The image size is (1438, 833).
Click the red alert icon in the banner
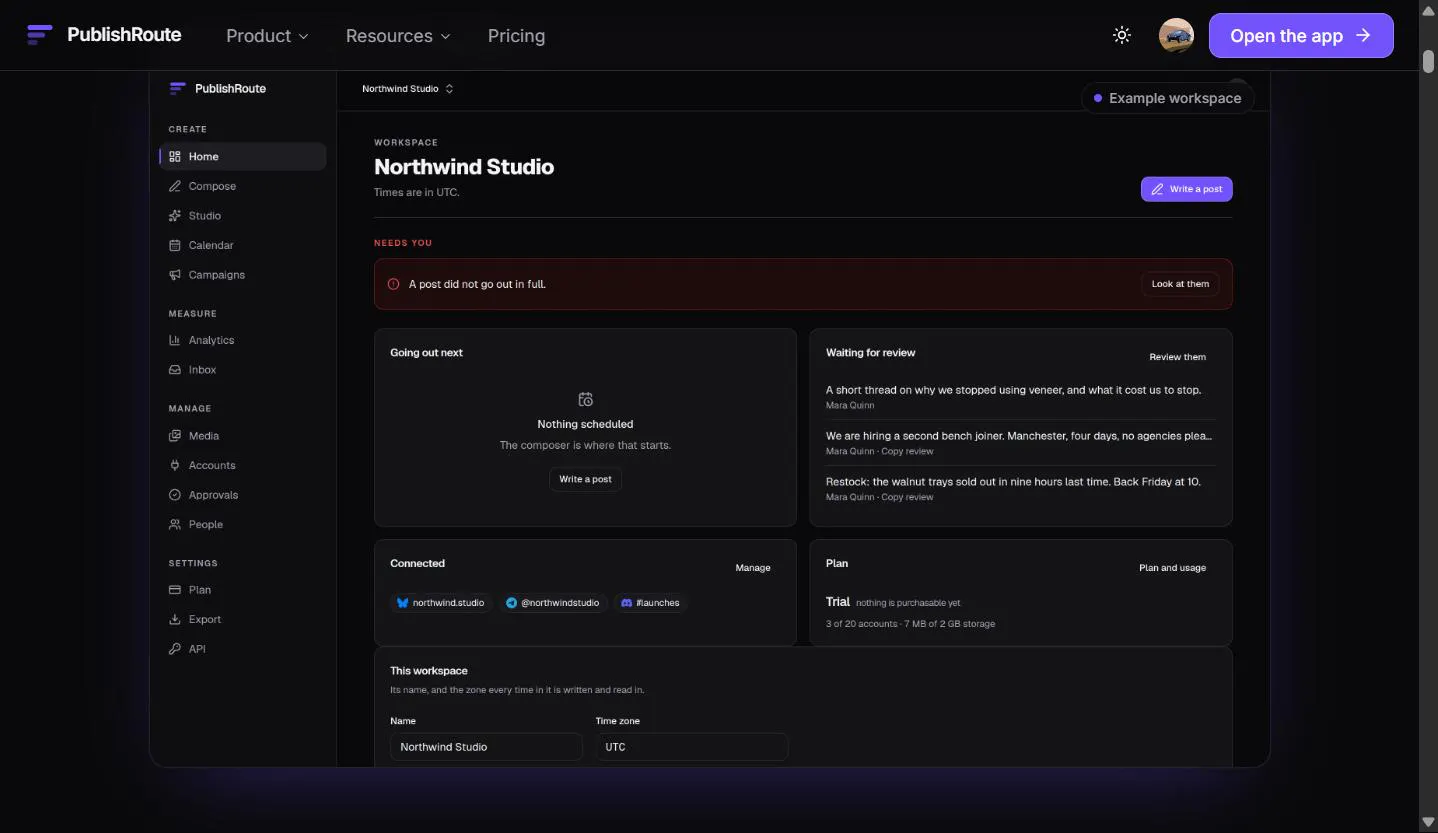393,284
